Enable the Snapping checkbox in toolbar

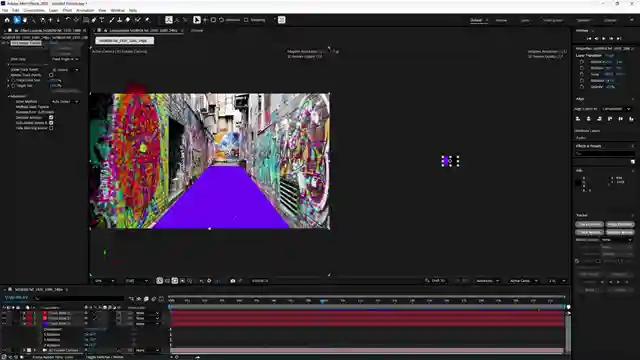click(x=246, y=20)
